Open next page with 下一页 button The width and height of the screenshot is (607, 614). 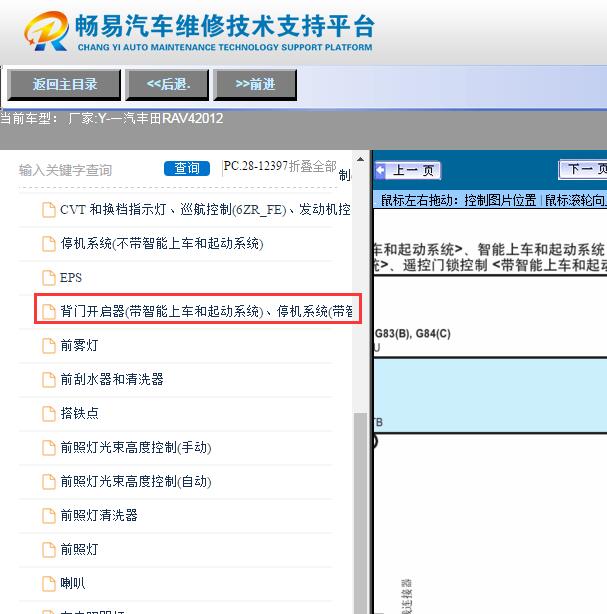point(584,169)
